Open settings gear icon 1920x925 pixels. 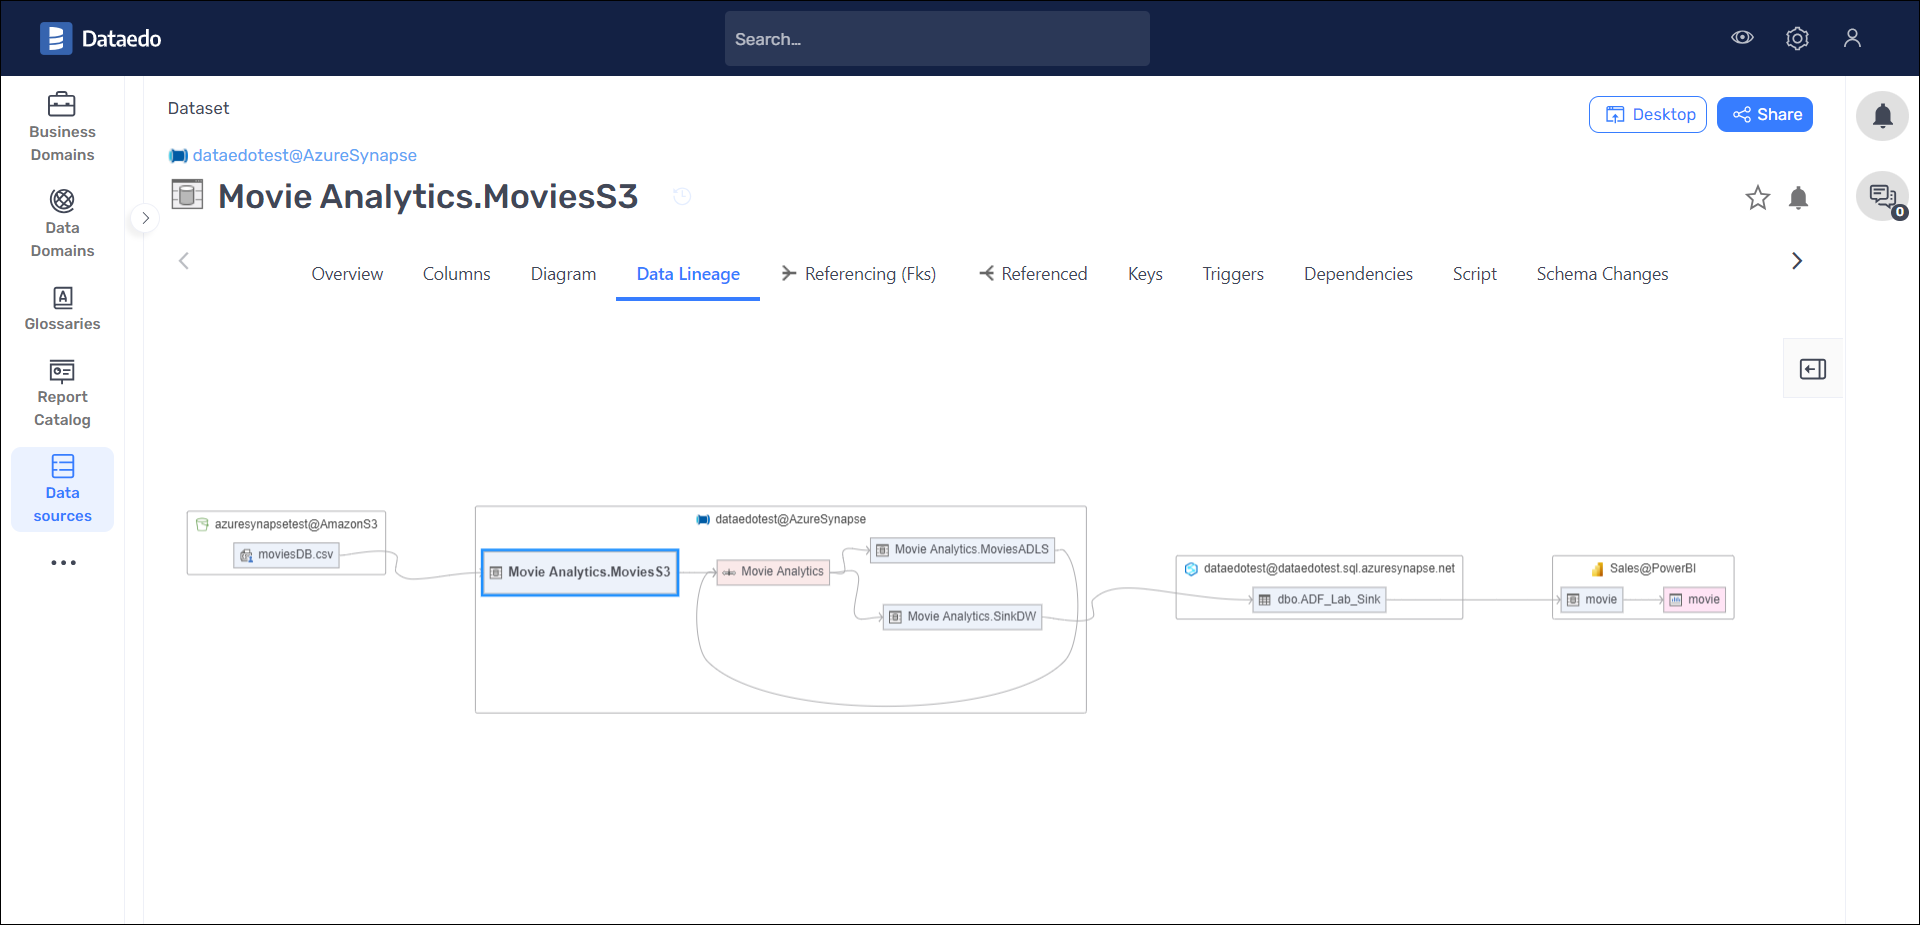[x=1797, y=38]
